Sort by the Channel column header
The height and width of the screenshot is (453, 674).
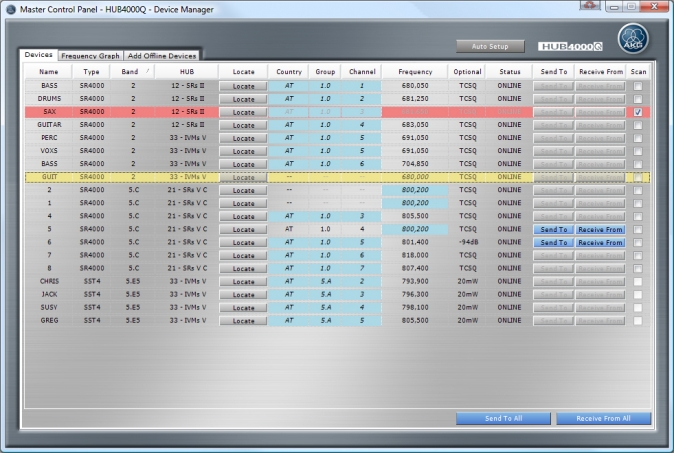pos(362,72)
